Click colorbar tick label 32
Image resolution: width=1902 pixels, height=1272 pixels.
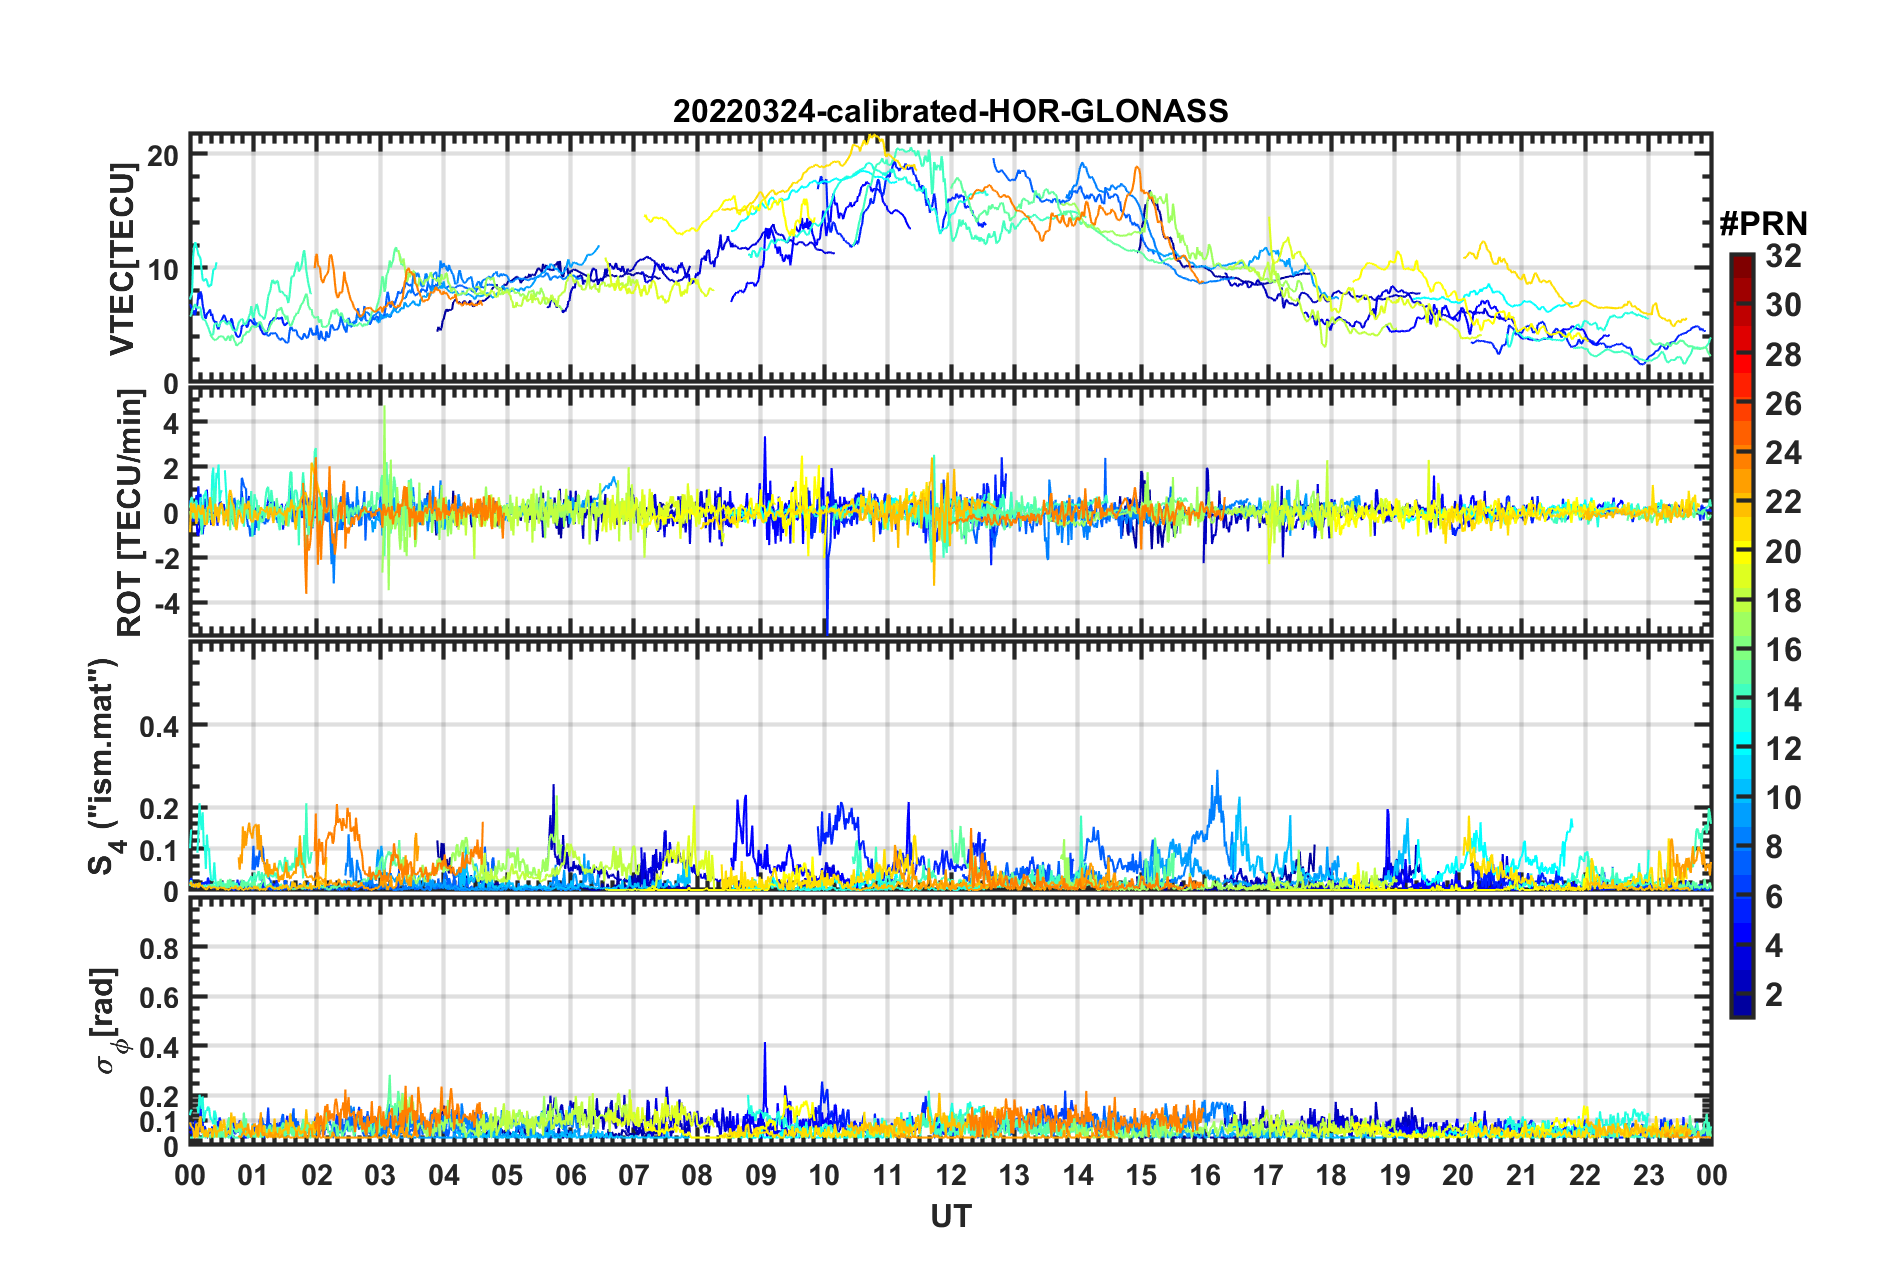pyautogui.click(x=1783, y=256)
